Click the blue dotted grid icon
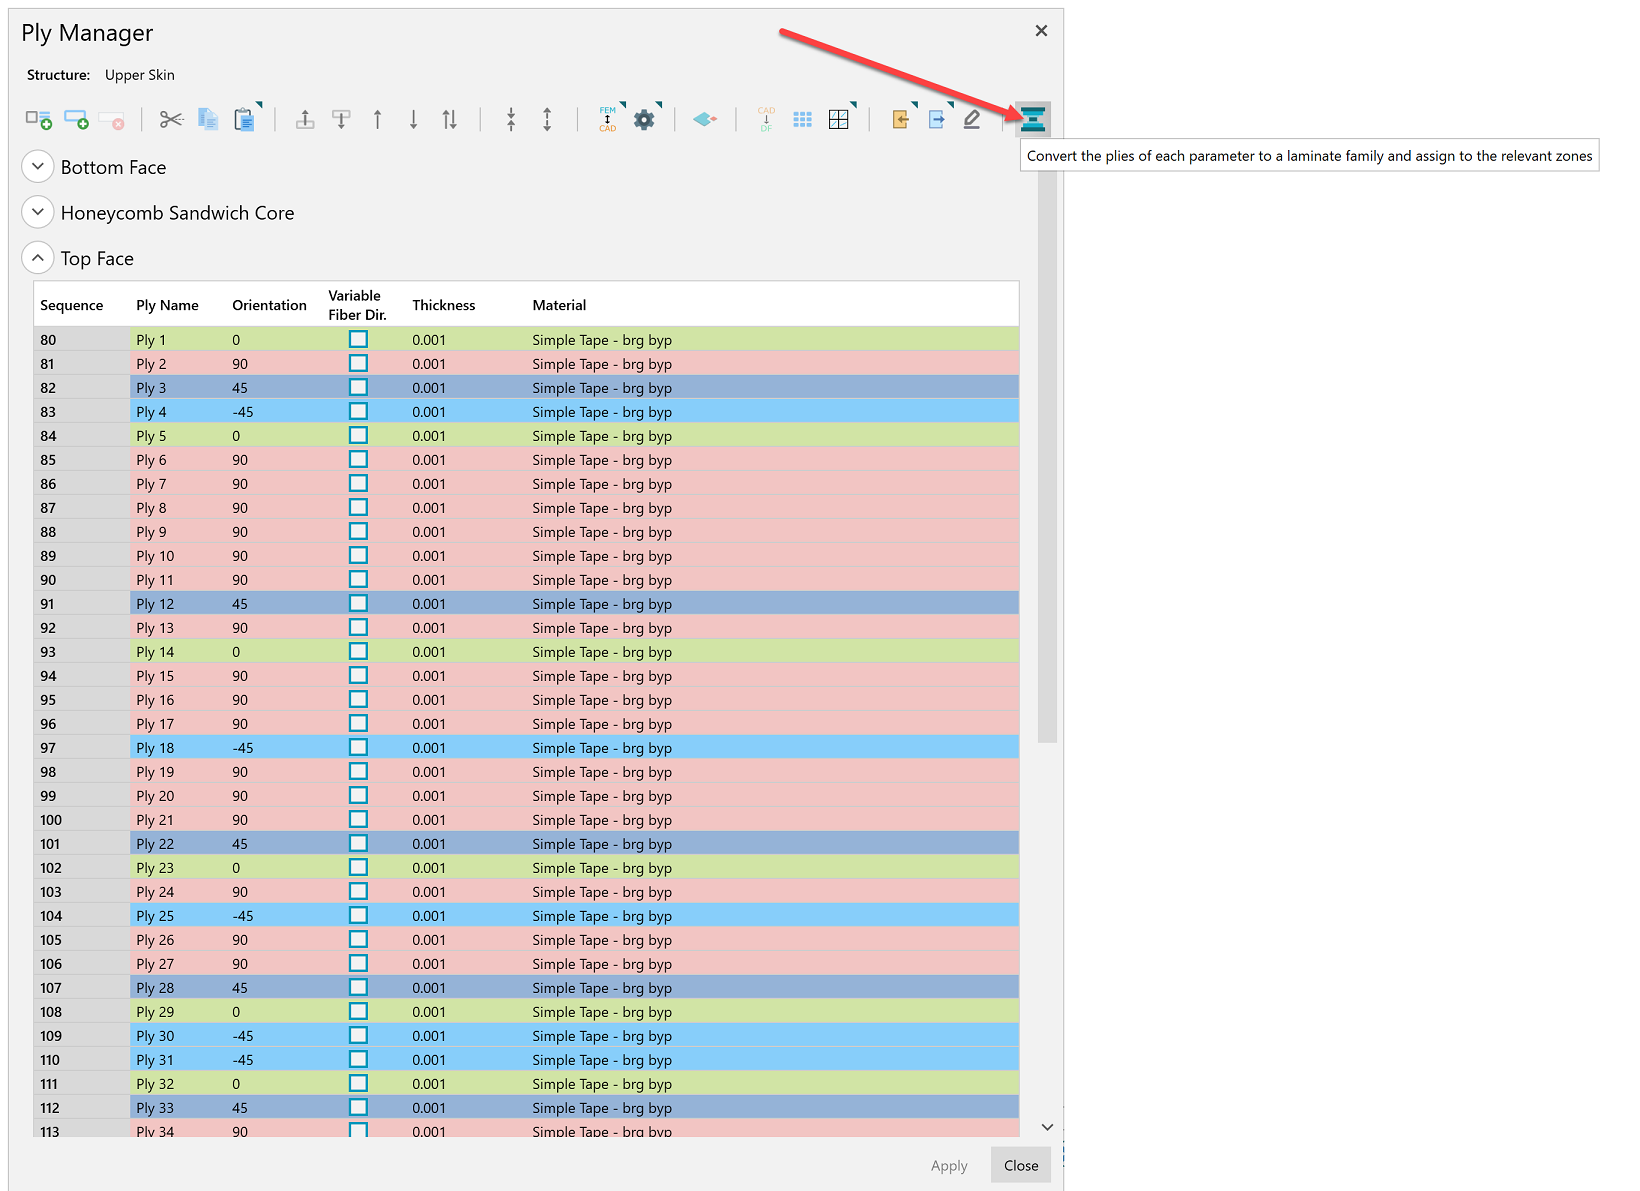Image resolution: width=1640 pixels, height=1191 pixels. 802,120
